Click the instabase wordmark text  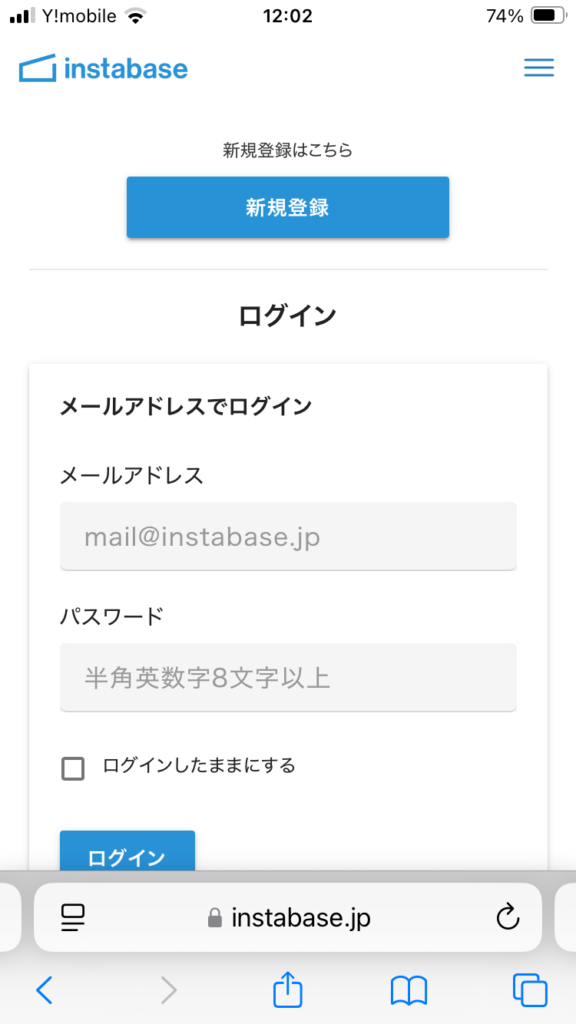pyautogui.click(x=126, y=69)
